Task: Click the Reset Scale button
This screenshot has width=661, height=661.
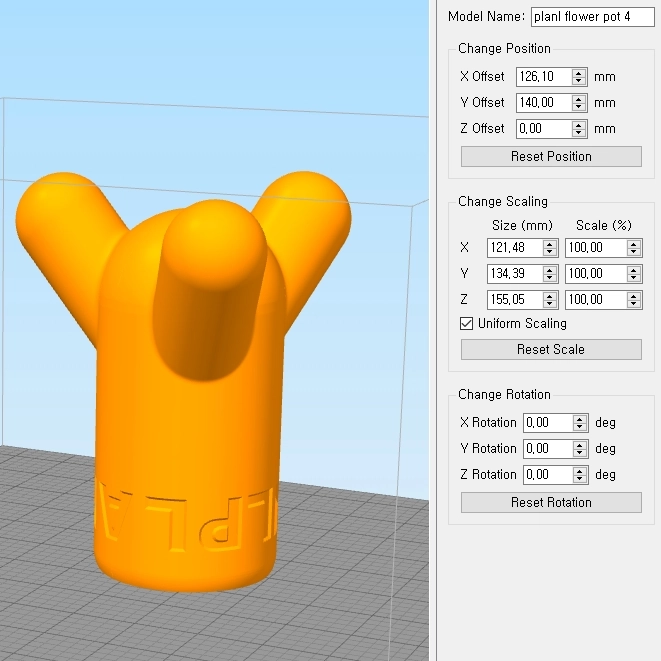Action: pos(551,349)
